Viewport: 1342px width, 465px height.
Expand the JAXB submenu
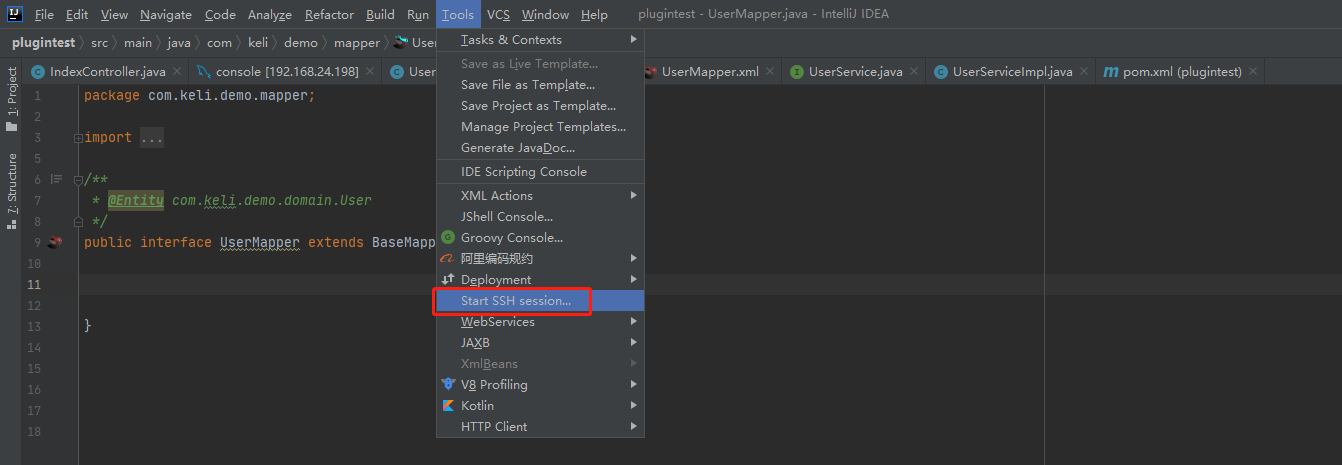tap(634, 343)
